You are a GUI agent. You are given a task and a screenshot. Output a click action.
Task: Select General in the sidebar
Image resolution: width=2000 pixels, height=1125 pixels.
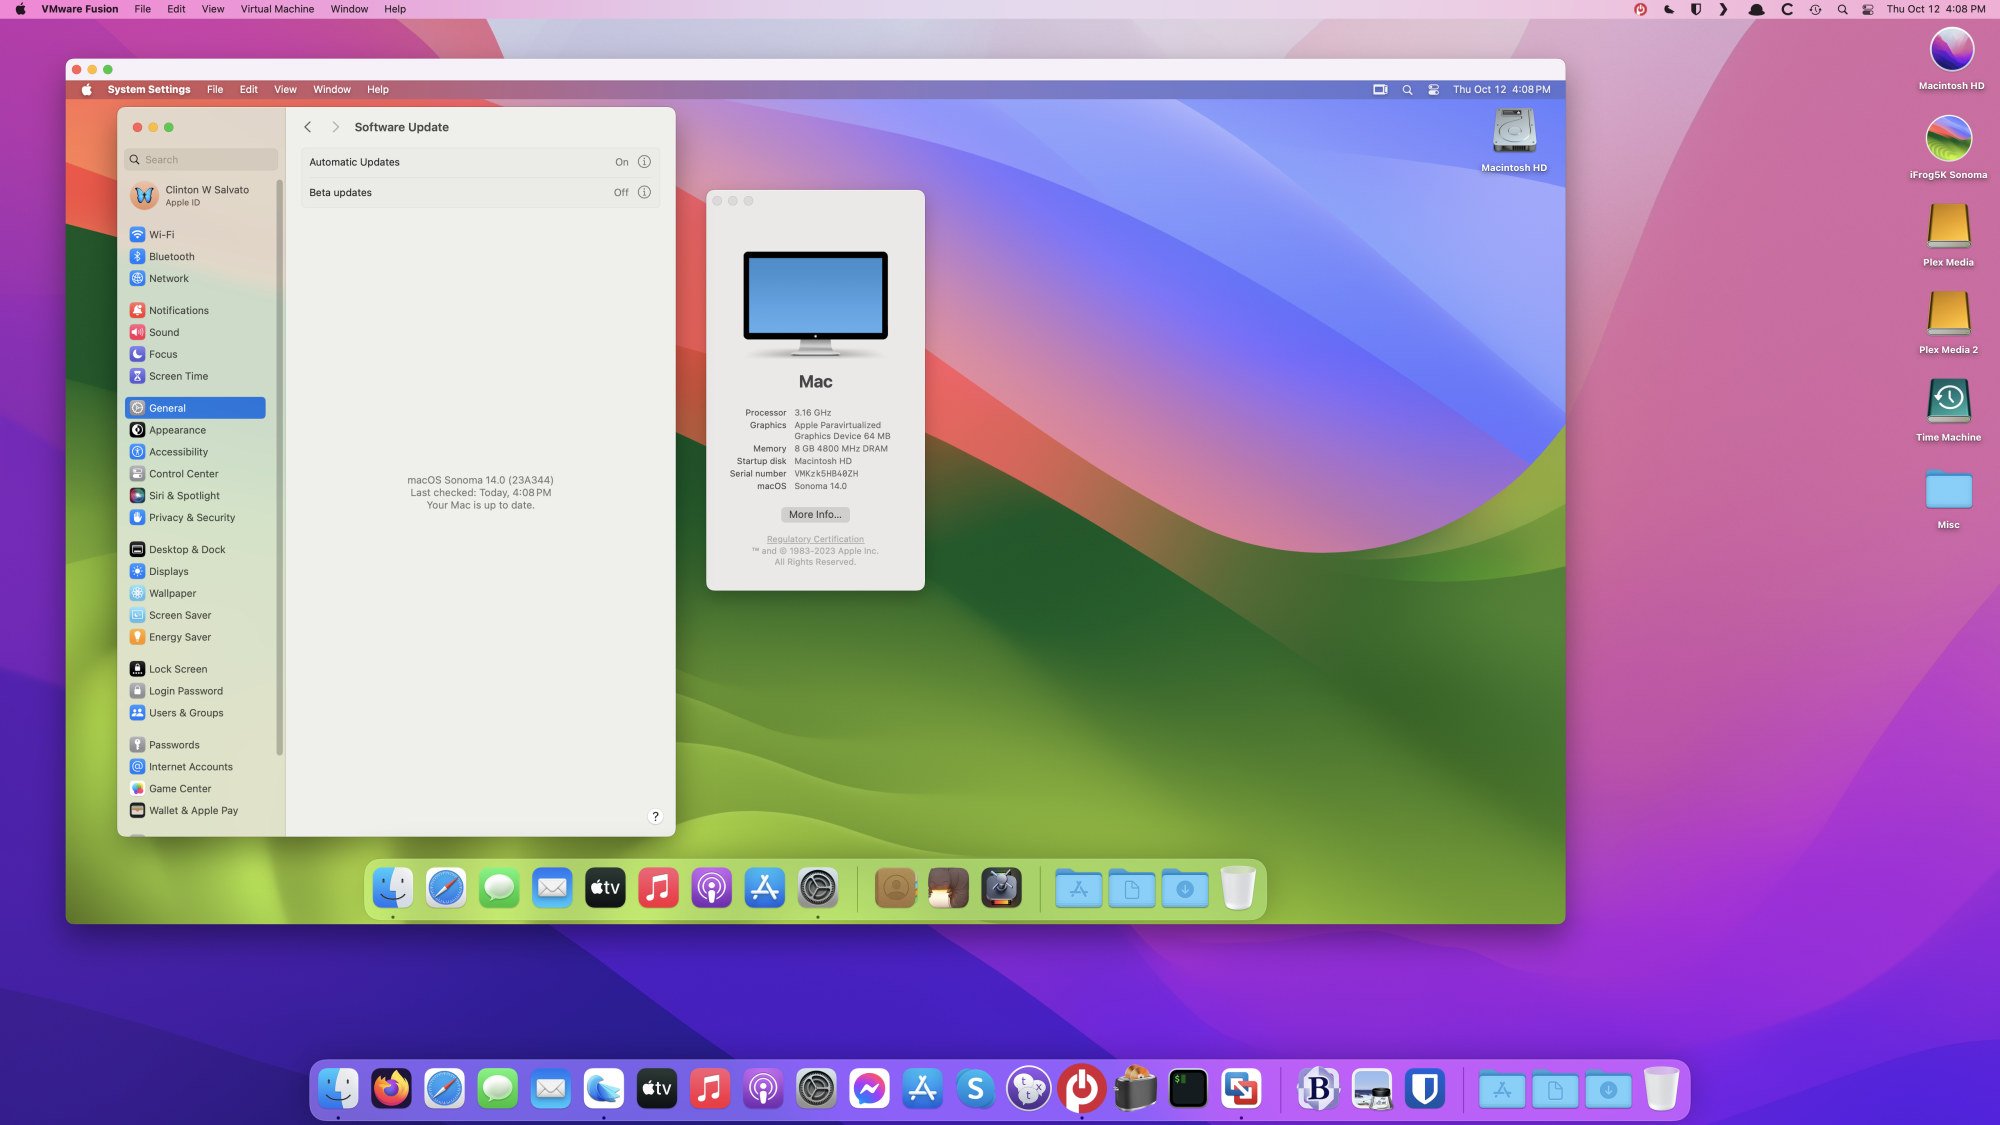(195, 408)
